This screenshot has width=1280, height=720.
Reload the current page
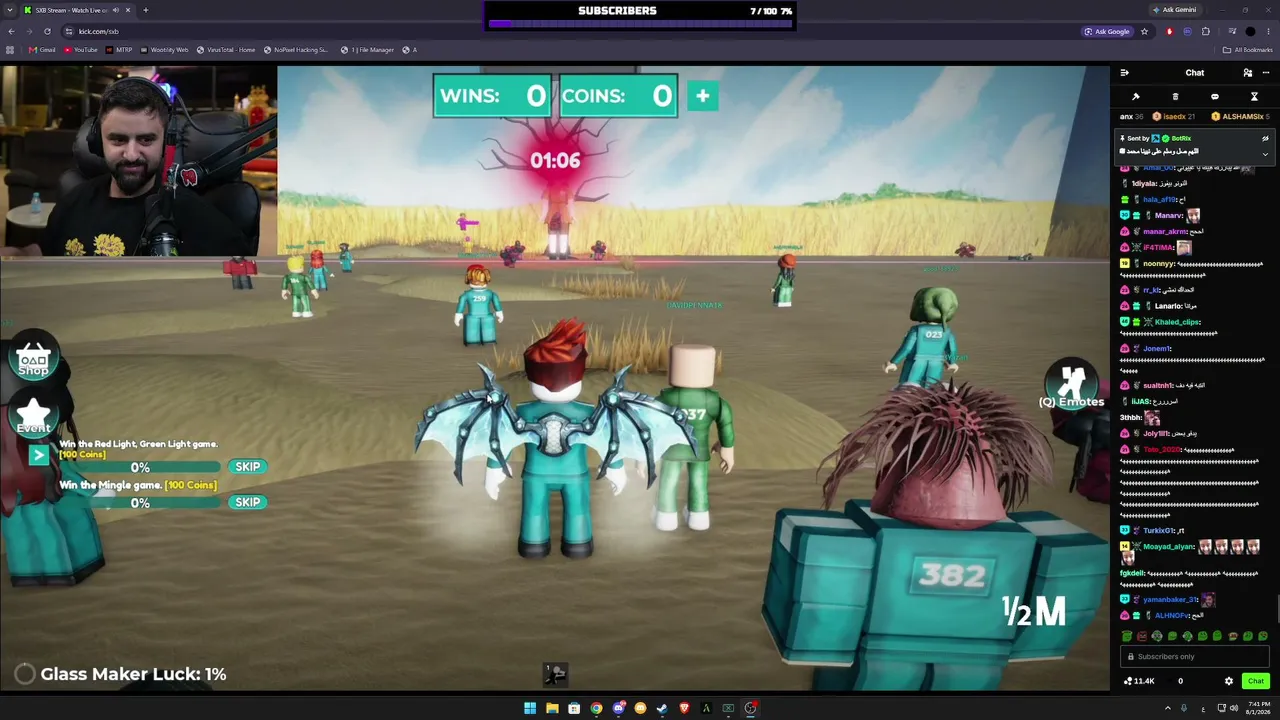coord(47,31)
